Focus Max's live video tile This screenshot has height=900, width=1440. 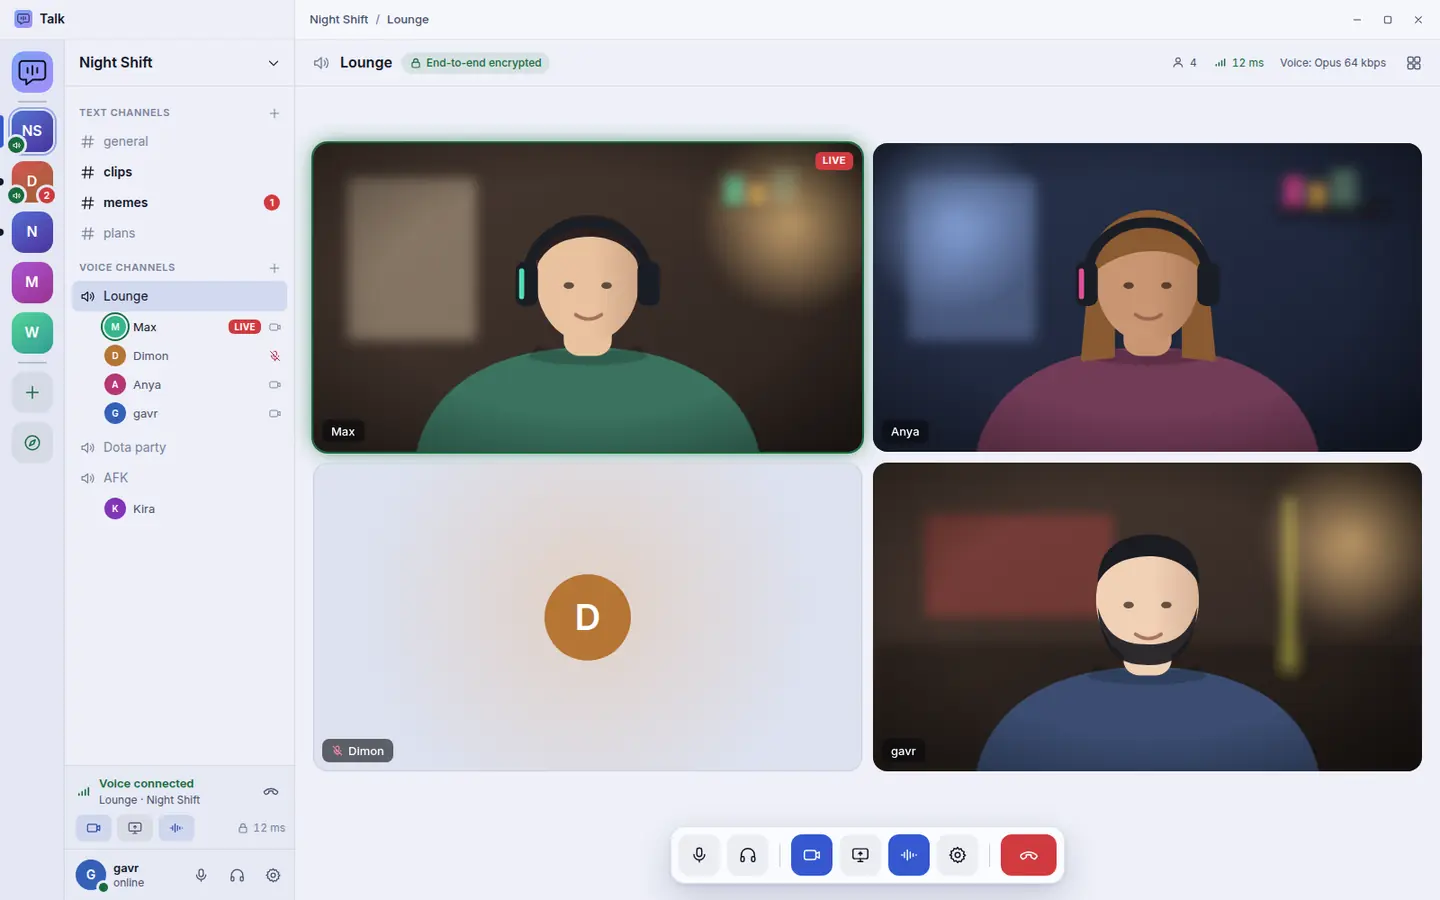(x=587, y=297)
